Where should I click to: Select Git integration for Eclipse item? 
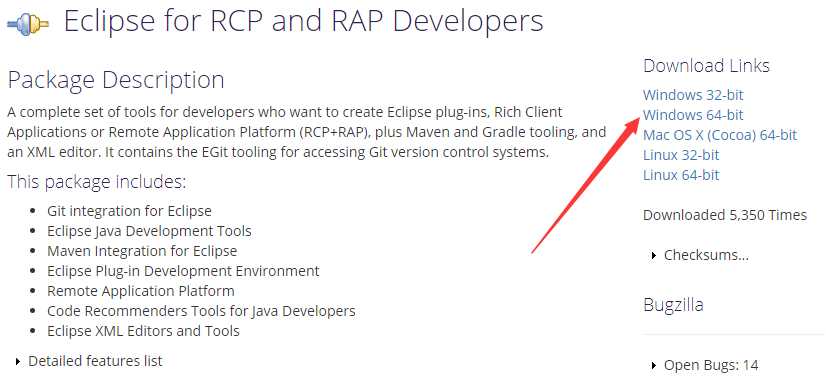tap(129, 211)
